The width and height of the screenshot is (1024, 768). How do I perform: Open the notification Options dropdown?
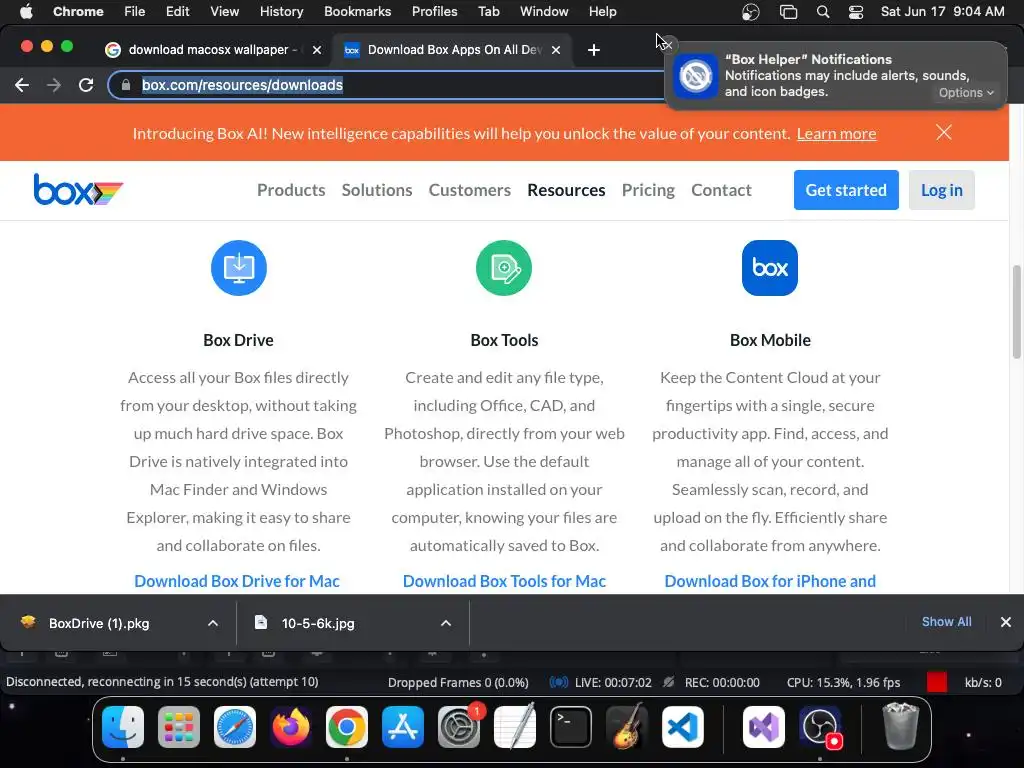click(967, 93)
